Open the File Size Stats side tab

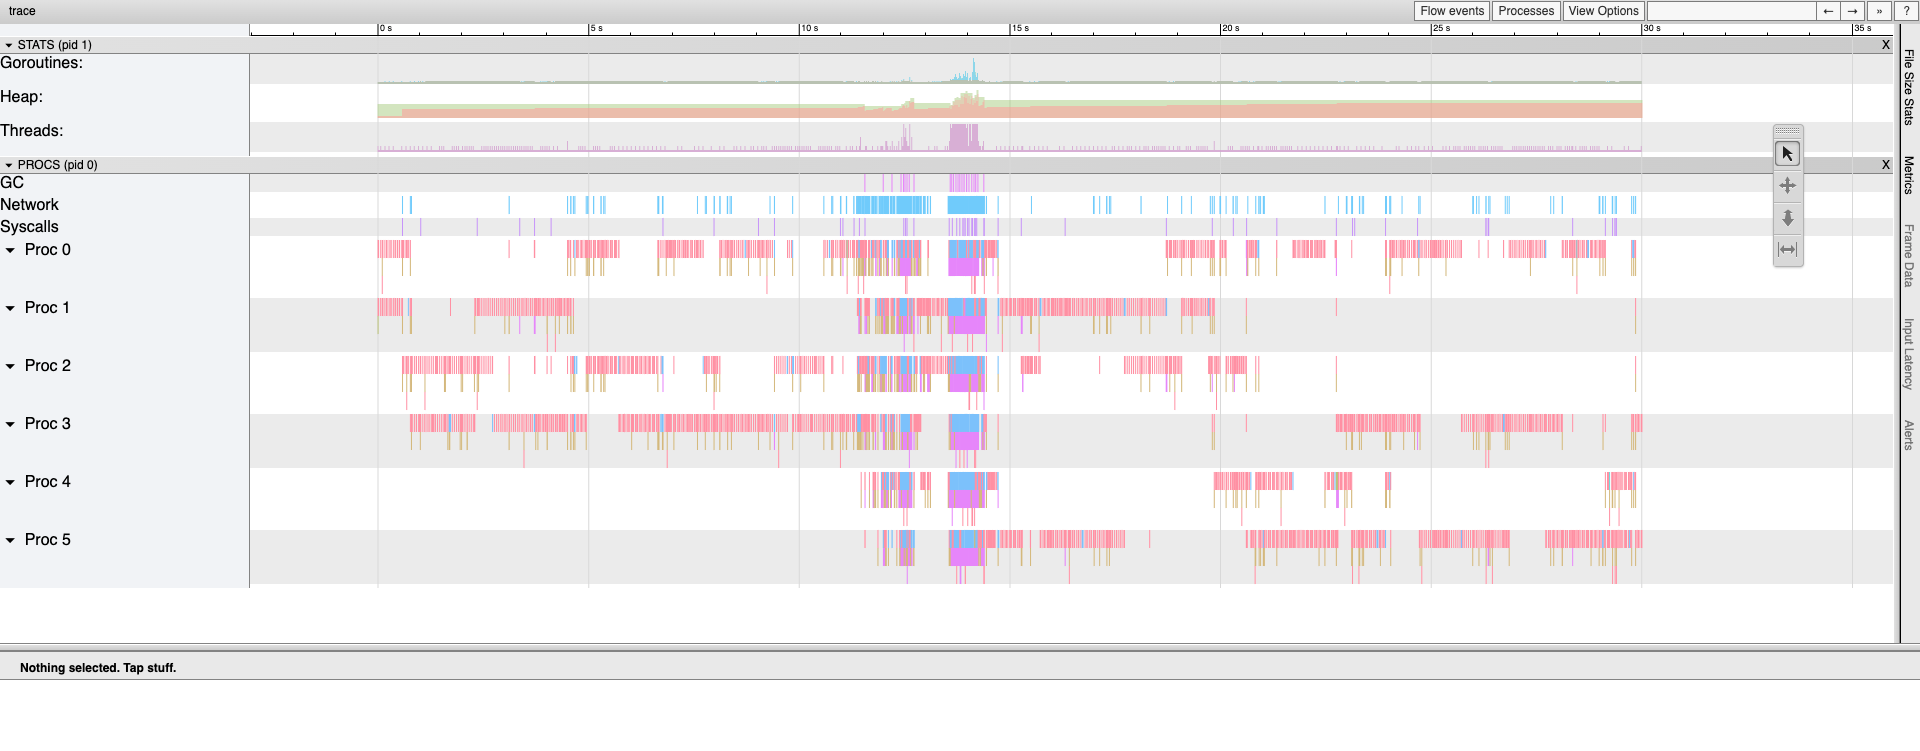pos(1909,87)
